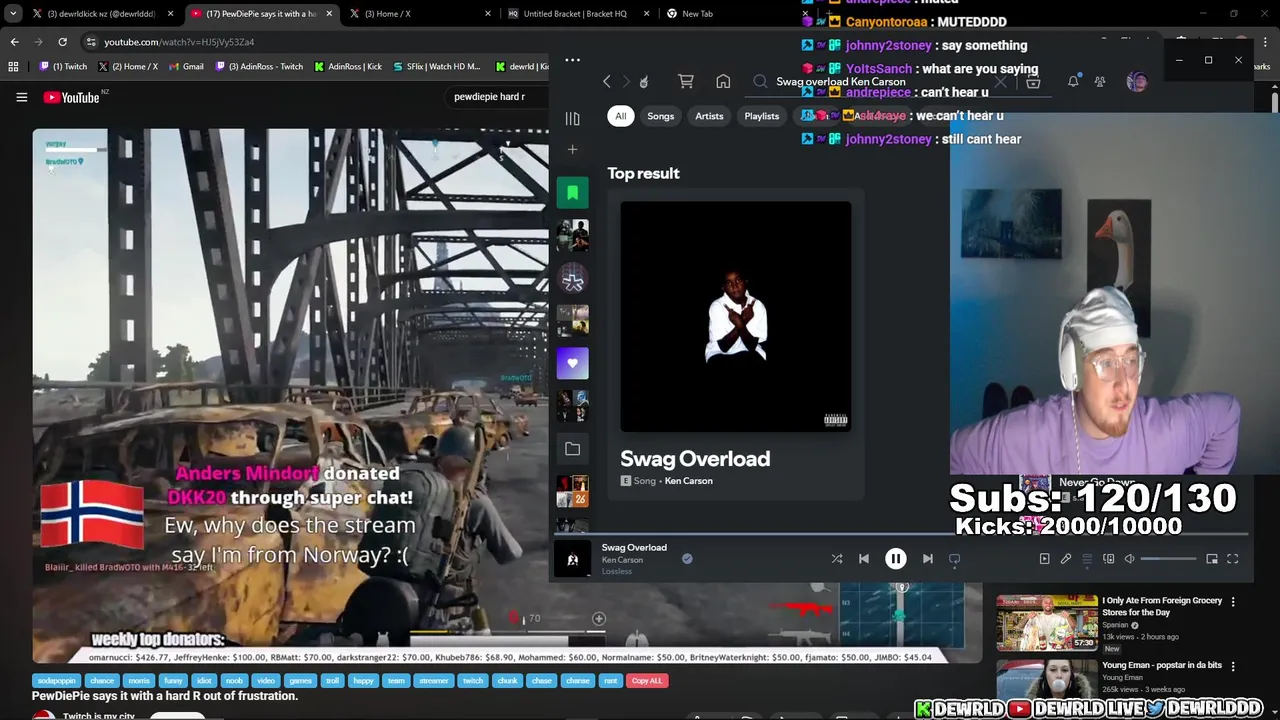Switch to the Untitled Bracket tab

coord(577,14)
